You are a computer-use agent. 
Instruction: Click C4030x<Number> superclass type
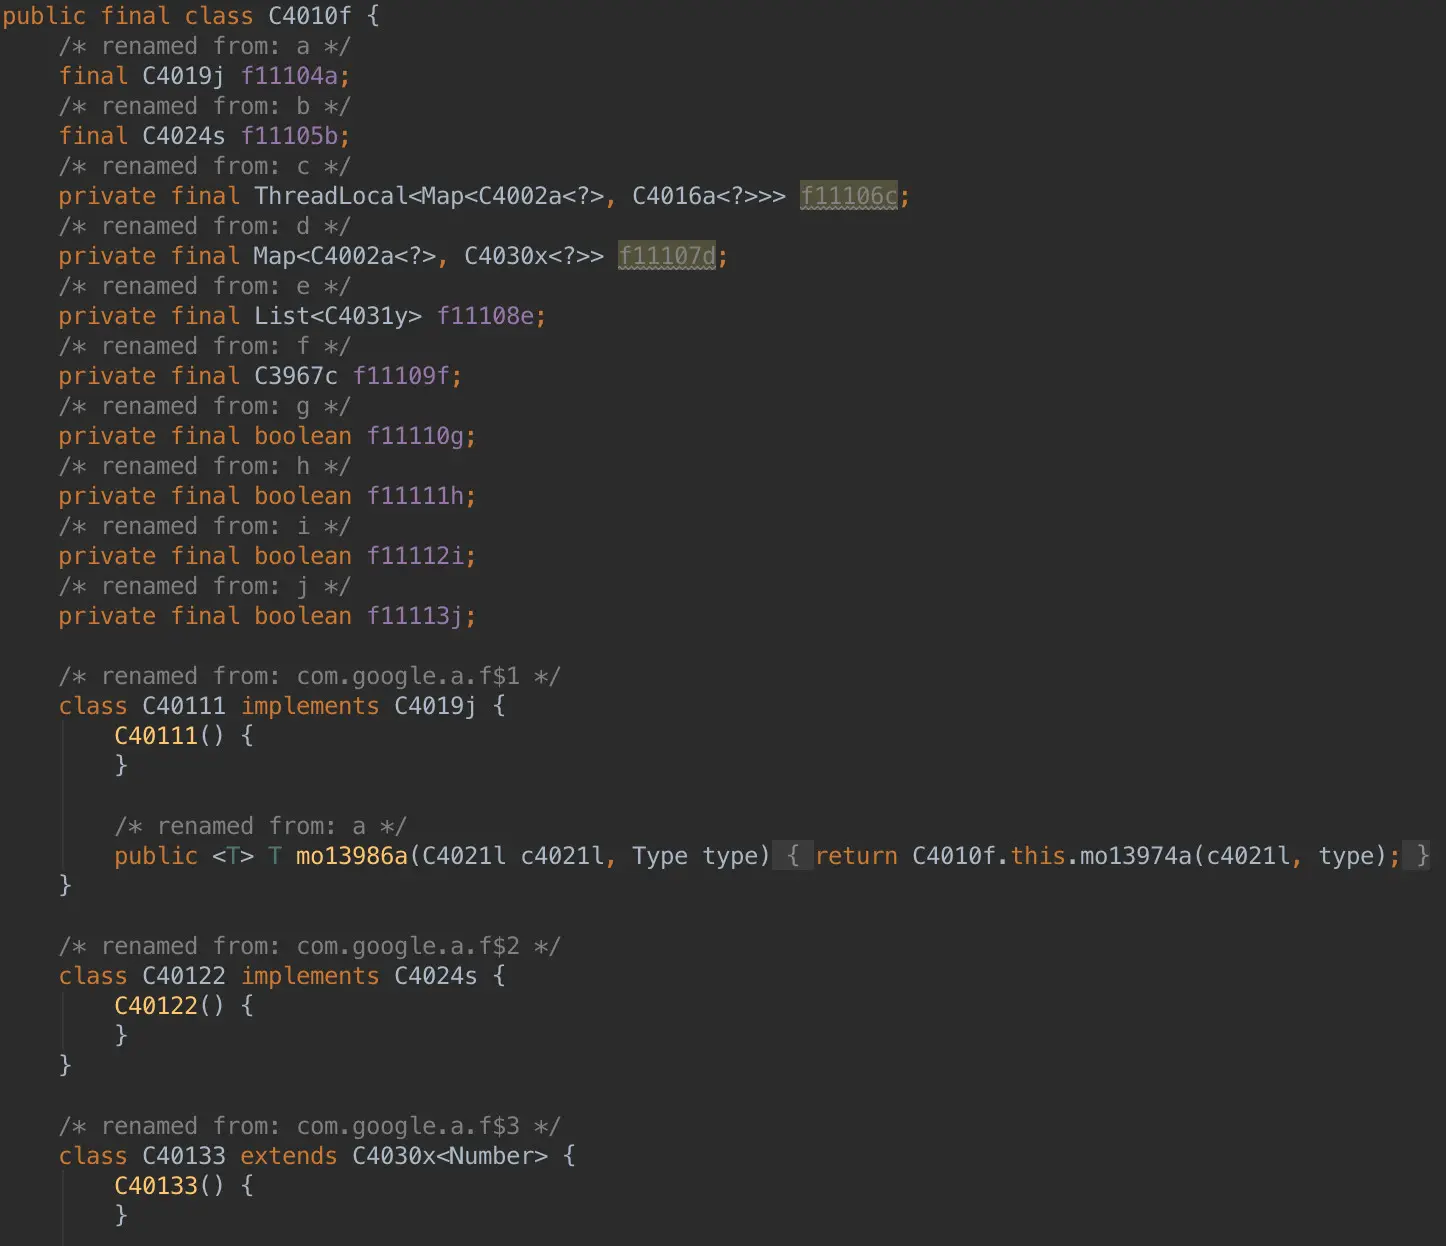pos(450,1156)
